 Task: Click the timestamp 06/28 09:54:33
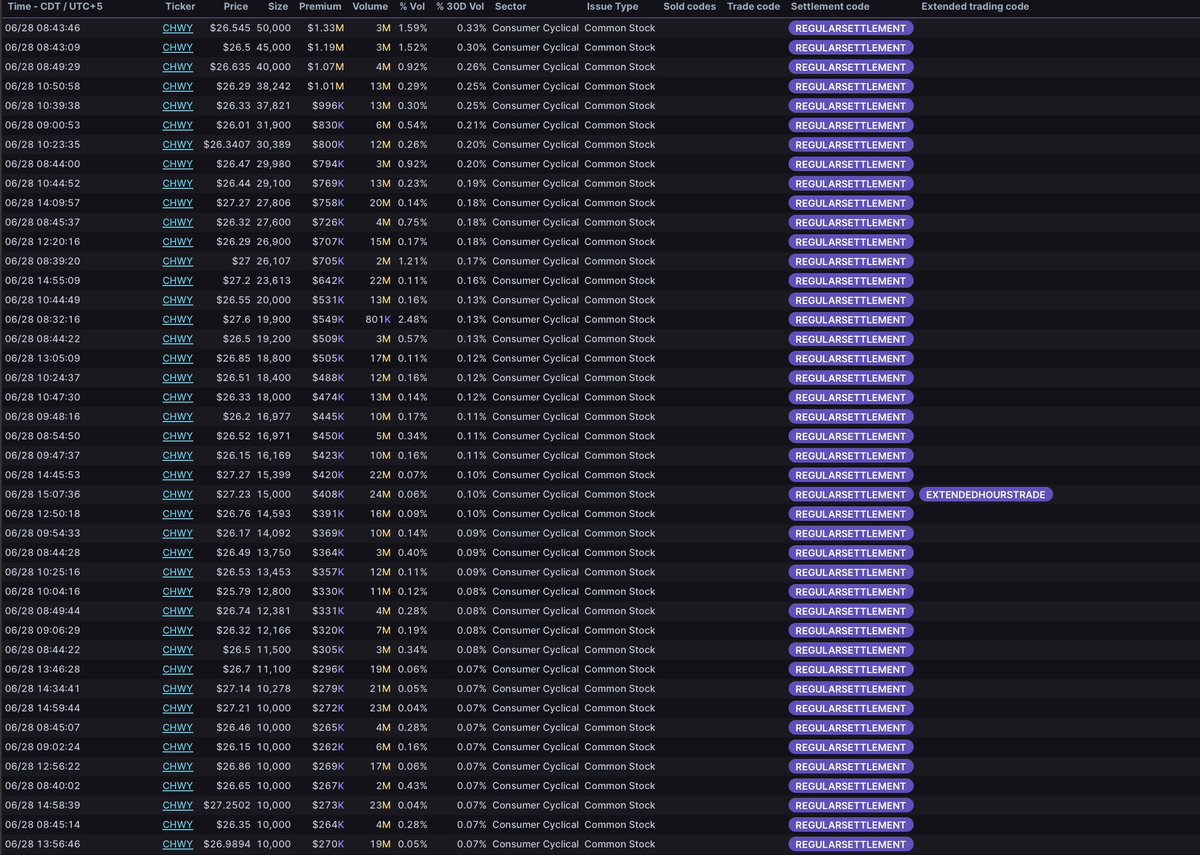tap(43, 534)
